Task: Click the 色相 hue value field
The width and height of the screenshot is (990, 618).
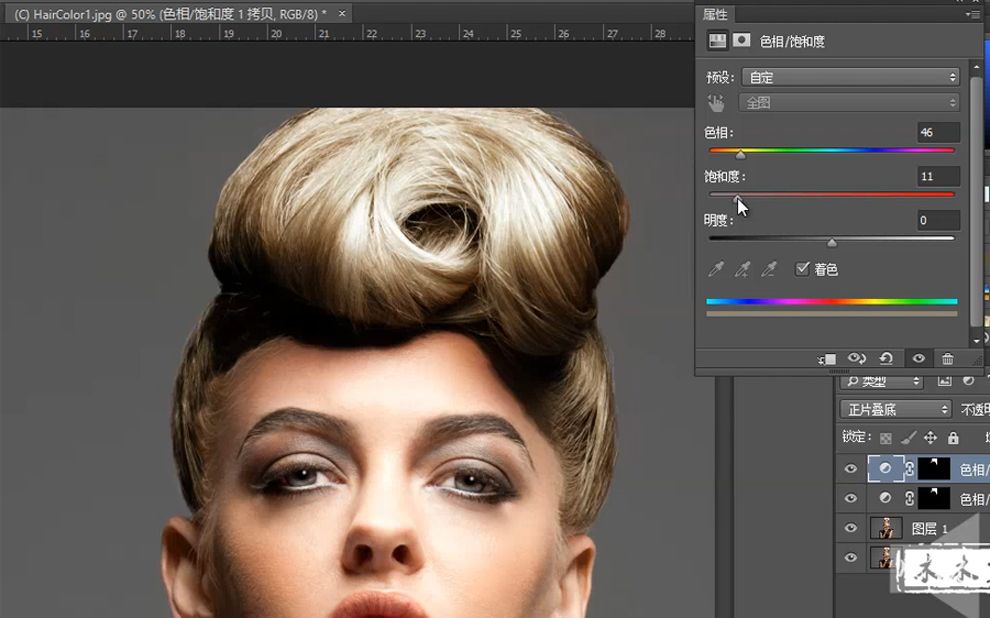Action: point(938,133)
